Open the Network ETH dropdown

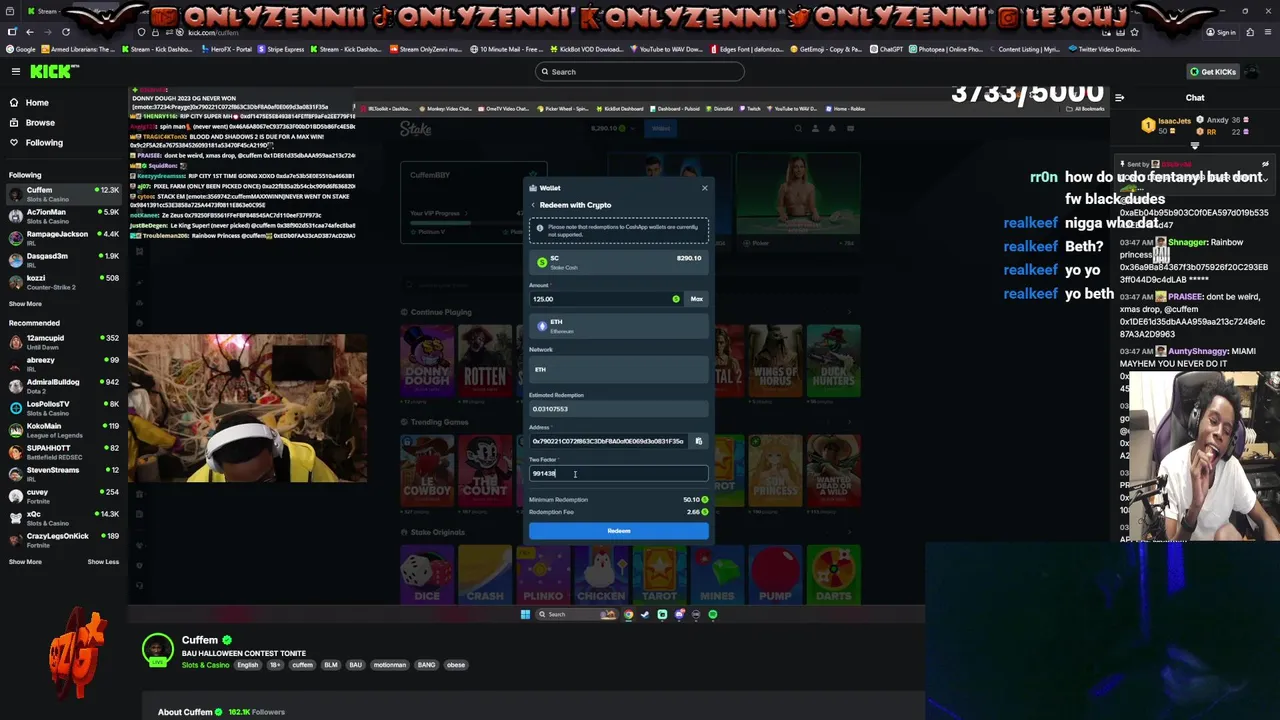click(x=618, y=370)
